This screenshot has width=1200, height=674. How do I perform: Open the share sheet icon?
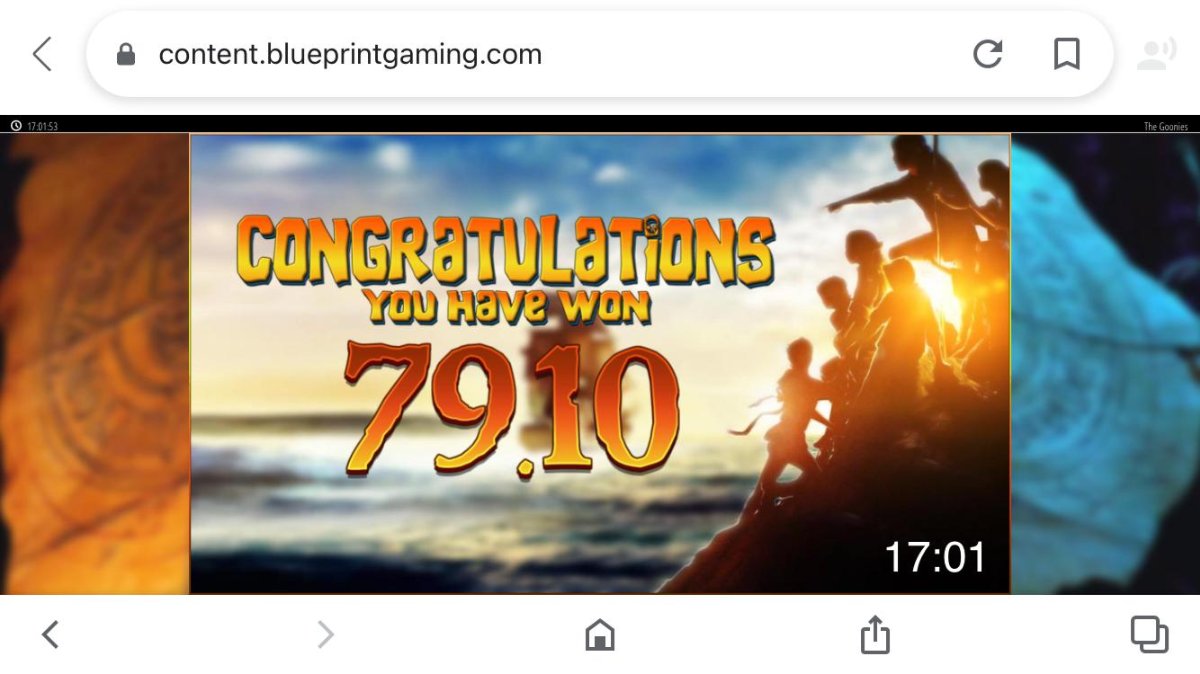[x=875, y=634]
